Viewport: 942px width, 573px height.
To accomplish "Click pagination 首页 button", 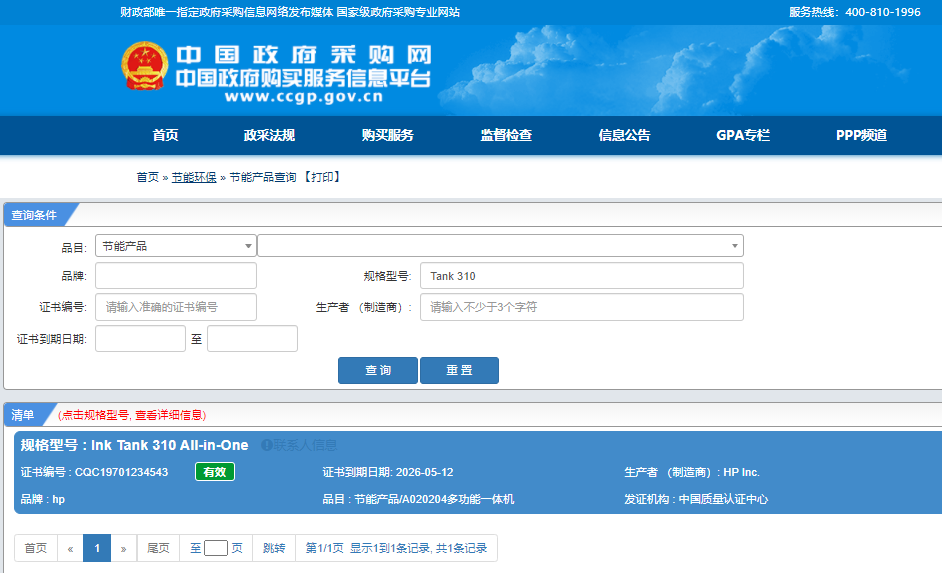I will [x=35, y=548].
